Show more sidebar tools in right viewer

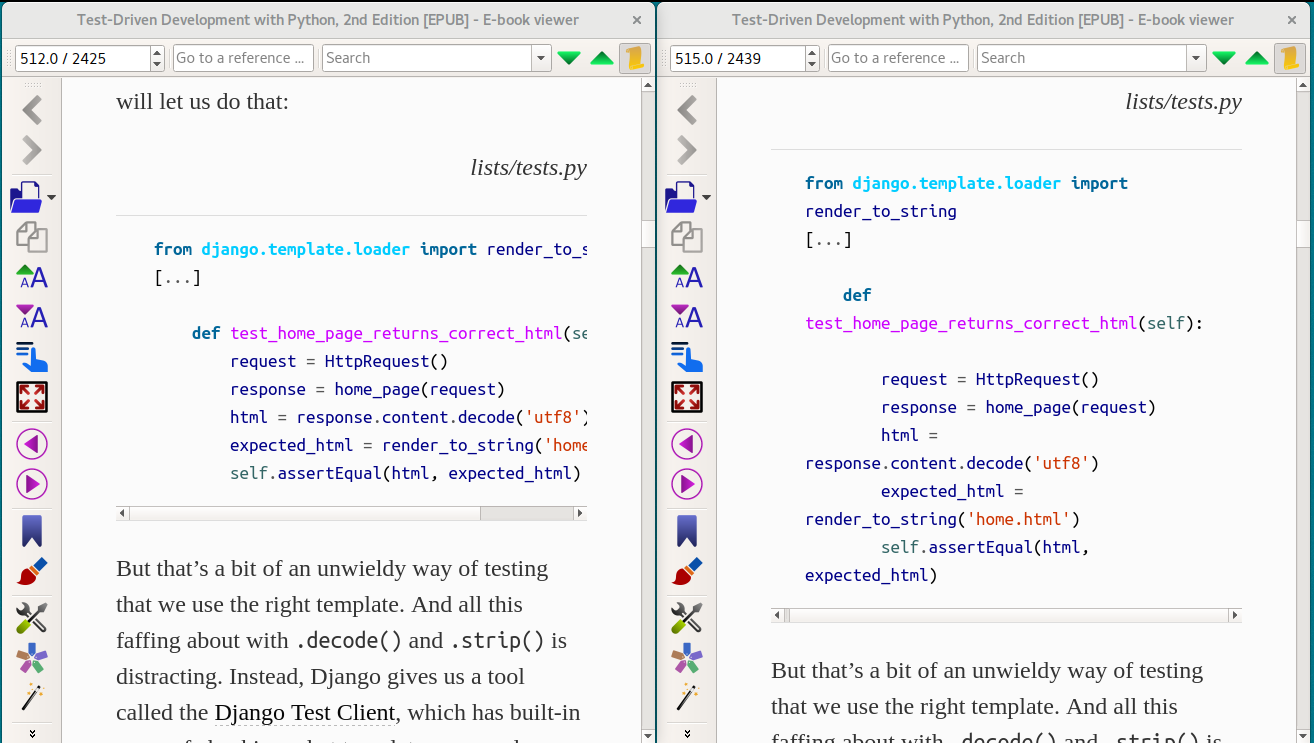tap(687, 733)
